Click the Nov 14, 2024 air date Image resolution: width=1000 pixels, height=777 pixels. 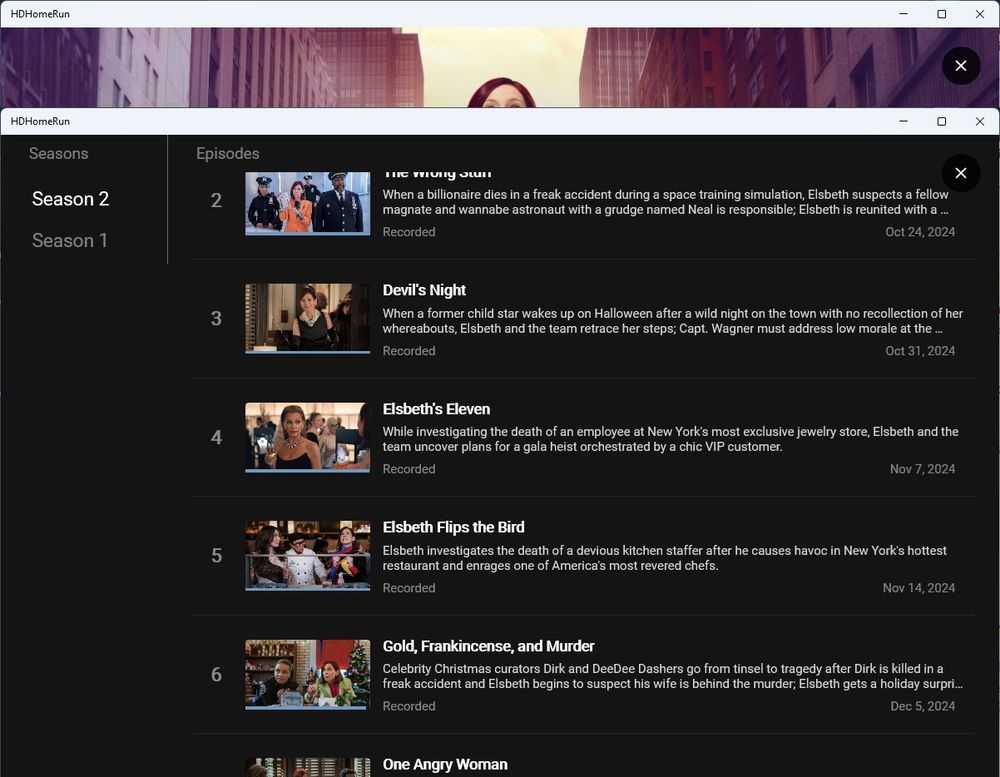[x=918, y=588]
